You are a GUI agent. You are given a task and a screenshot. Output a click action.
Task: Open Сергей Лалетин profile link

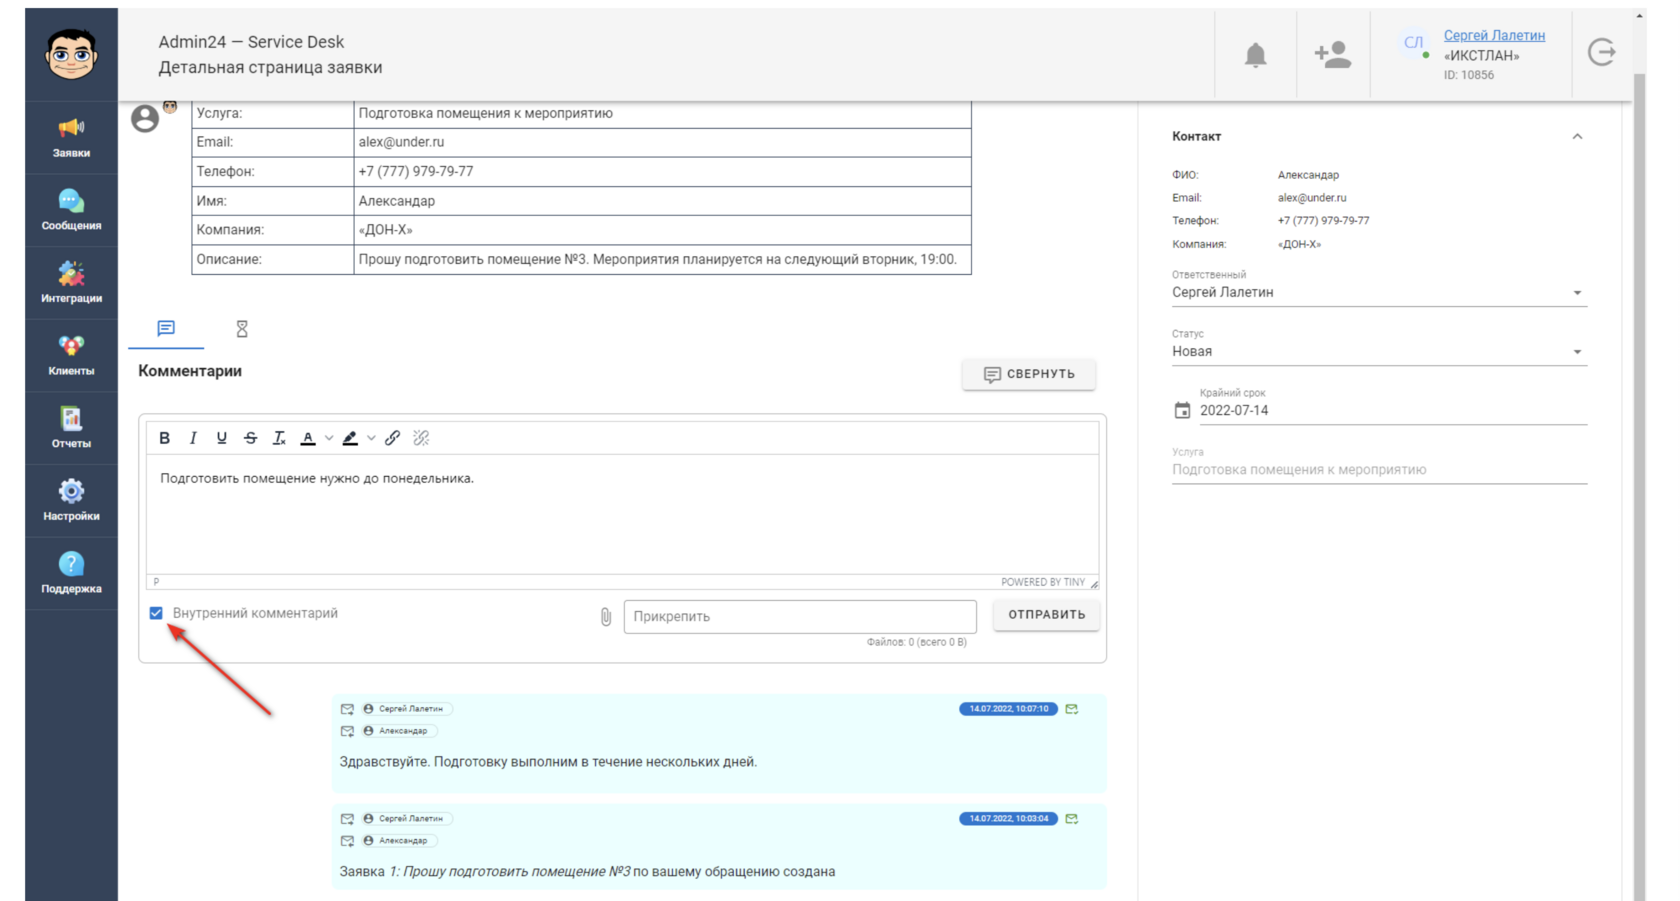(x=1494, y=35)
